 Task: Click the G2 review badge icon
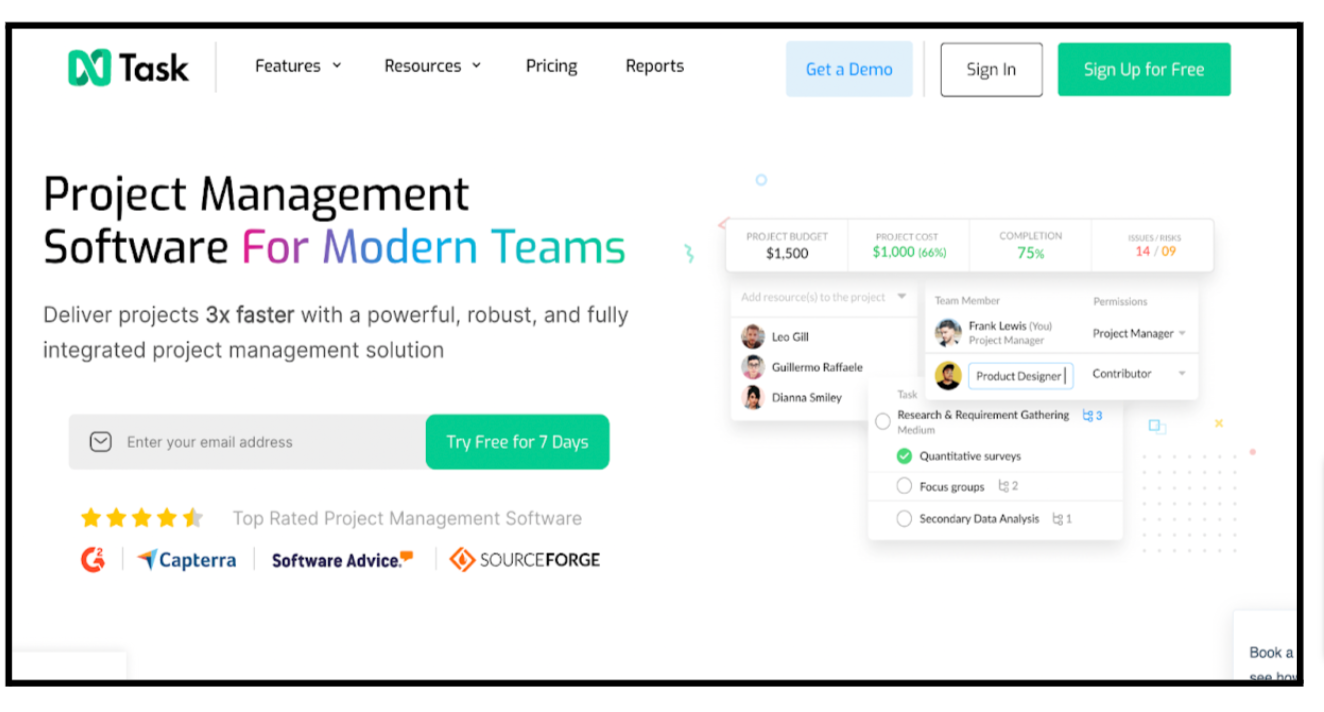93,560
